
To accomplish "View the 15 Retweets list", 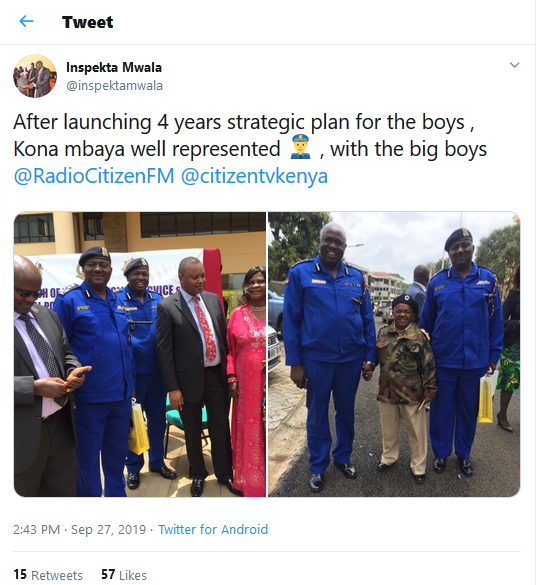I will (48, 575).
